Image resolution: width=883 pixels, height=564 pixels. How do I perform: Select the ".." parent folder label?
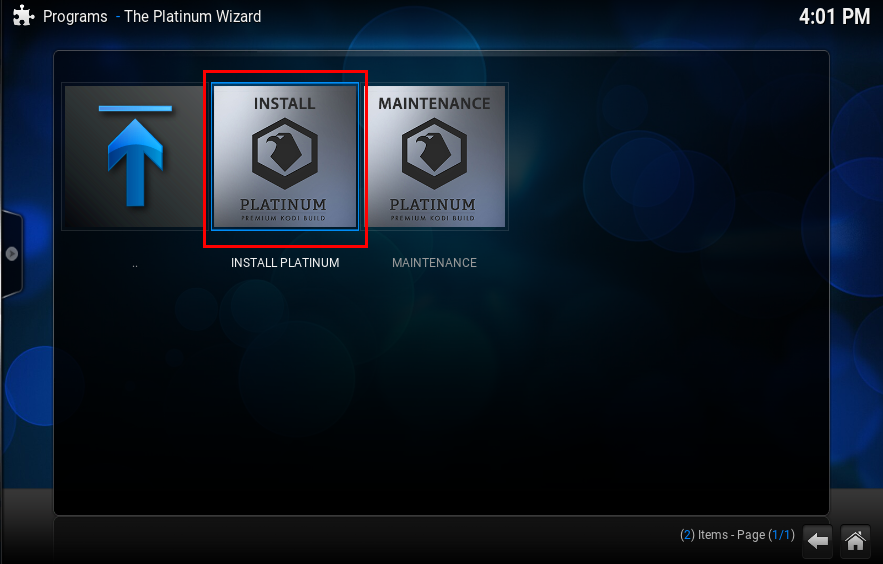pos(135,265)
